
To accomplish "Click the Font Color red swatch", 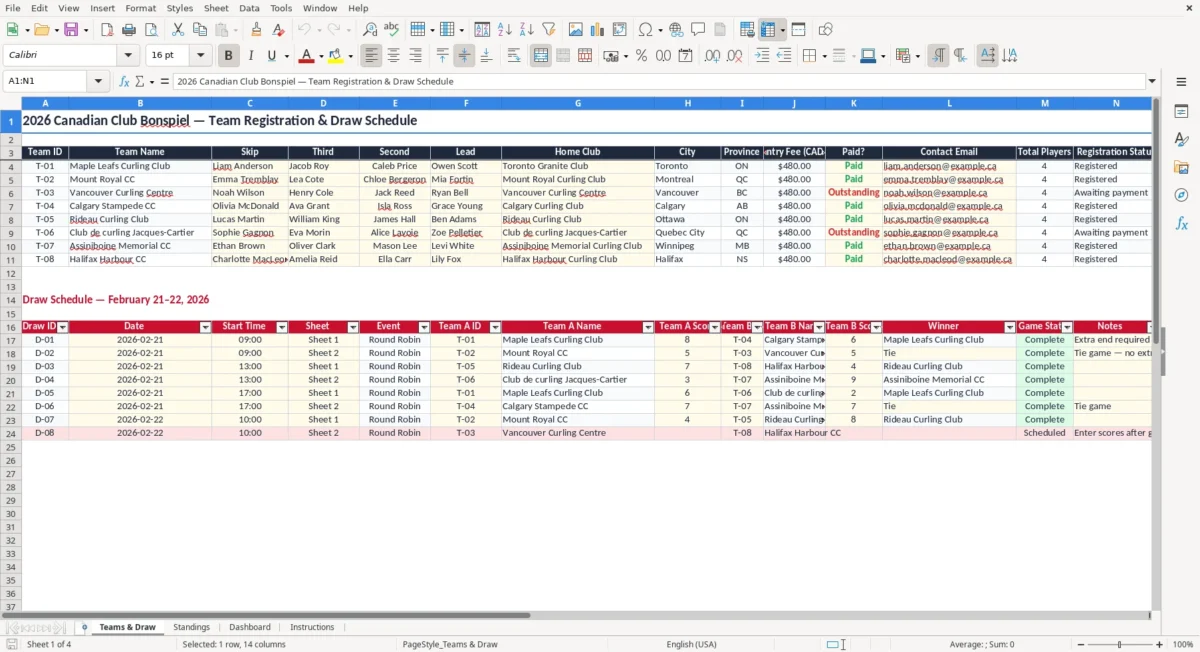I will [306, 56].
